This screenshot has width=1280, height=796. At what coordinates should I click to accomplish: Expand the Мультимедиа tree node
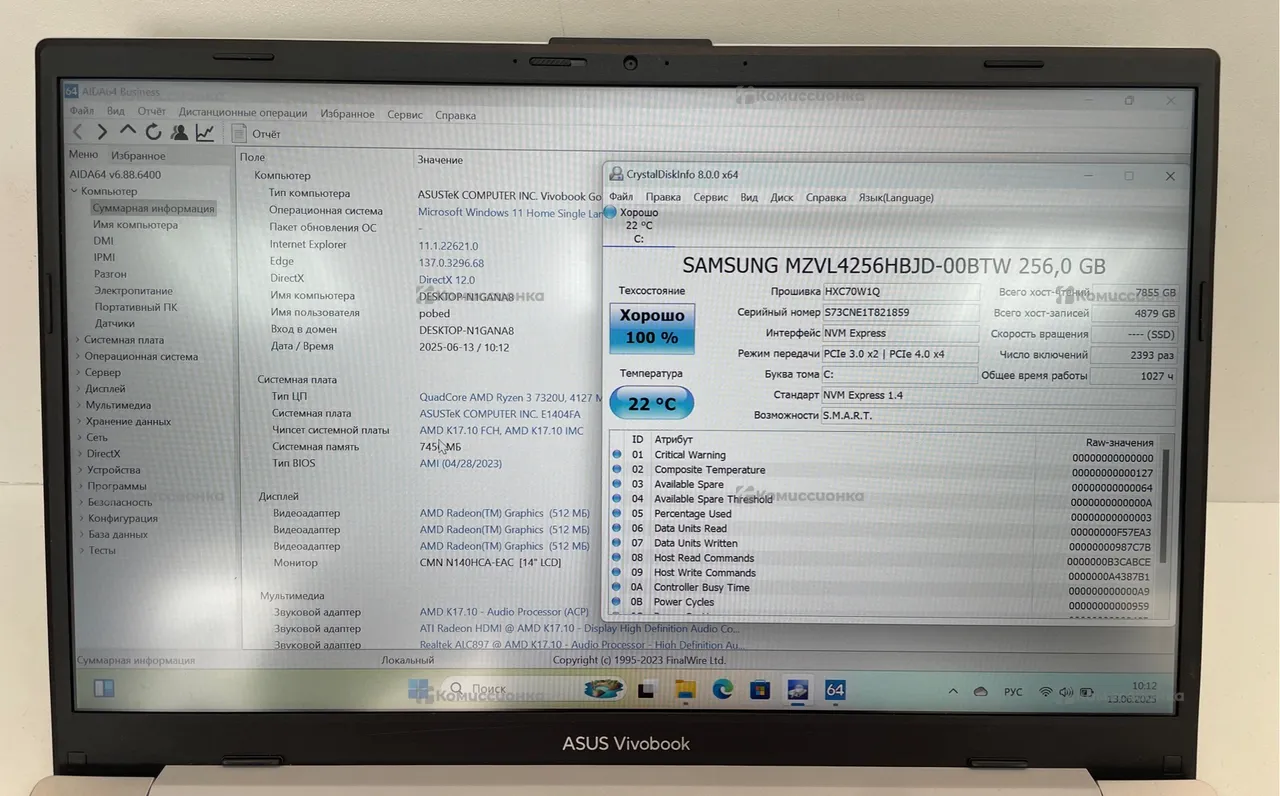[77, 405]
